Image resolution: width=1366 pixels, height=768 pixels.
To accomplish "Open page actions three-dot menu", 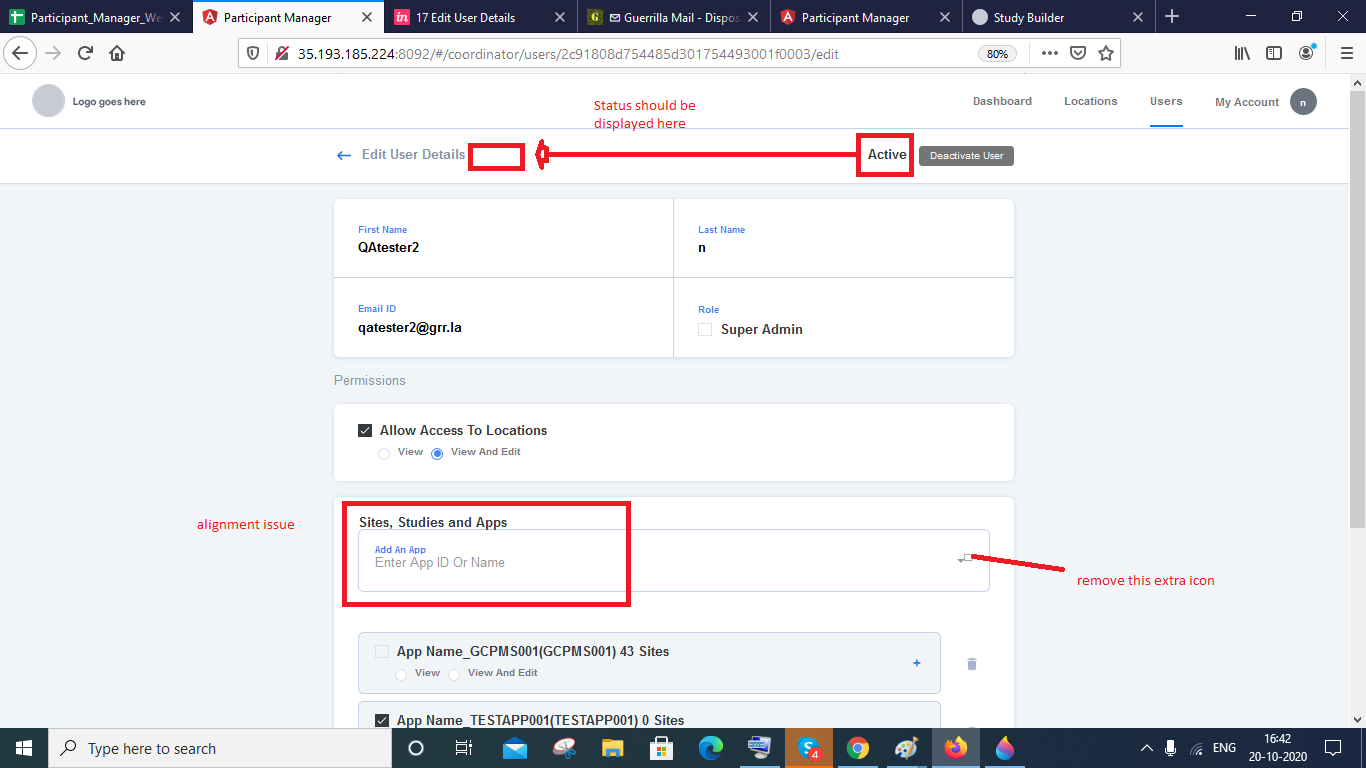I will point(1050,53).
